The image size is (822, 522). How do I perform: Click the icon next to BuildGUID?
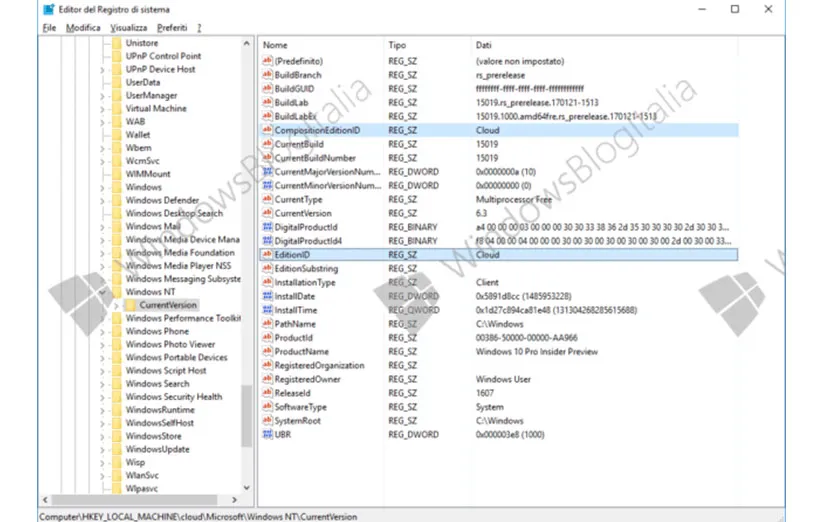pyautogui.click(x=267, y=89)
